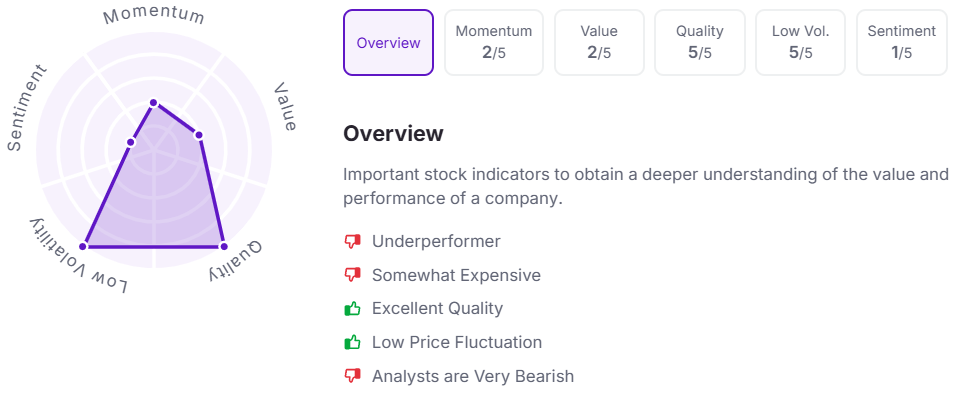The height and width of the screenshot is (394, 963).
Task: Switch to the Value 2/5 tab
Action: pyautogui.click(x=599, y=42)
